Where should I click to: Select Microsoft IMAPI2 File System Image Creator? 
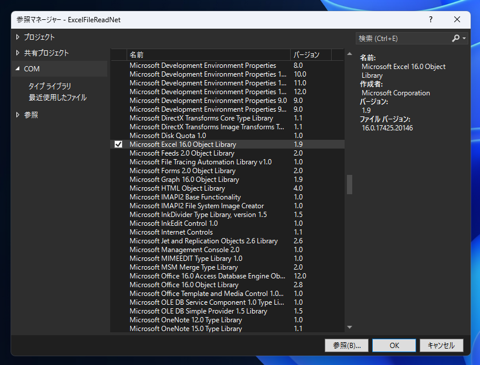point(227,206)
